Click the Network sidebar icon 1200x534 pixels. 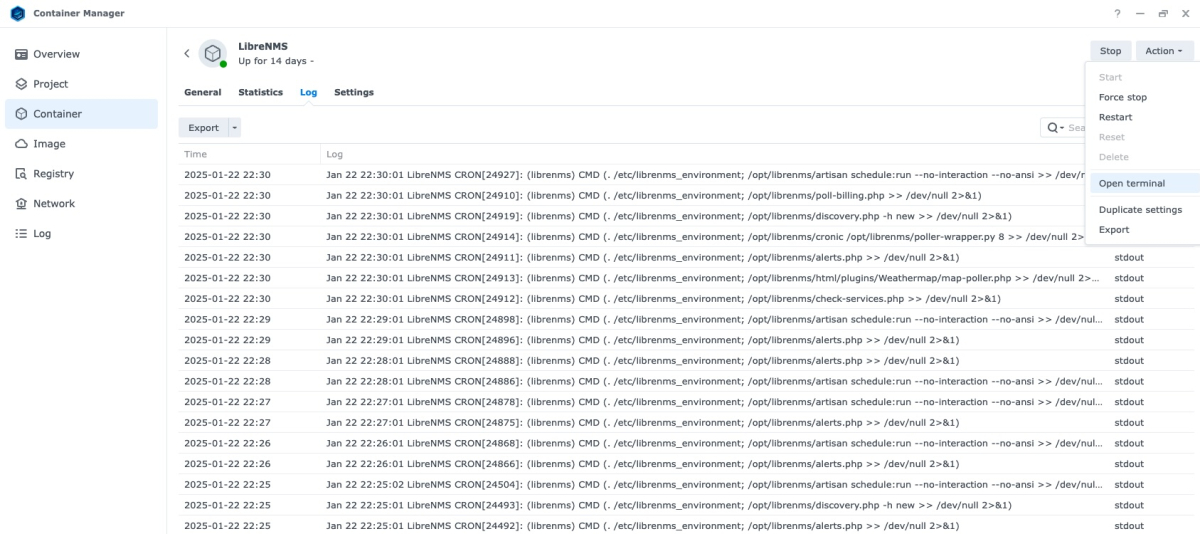pyautogui.click(x=21, y=204)
